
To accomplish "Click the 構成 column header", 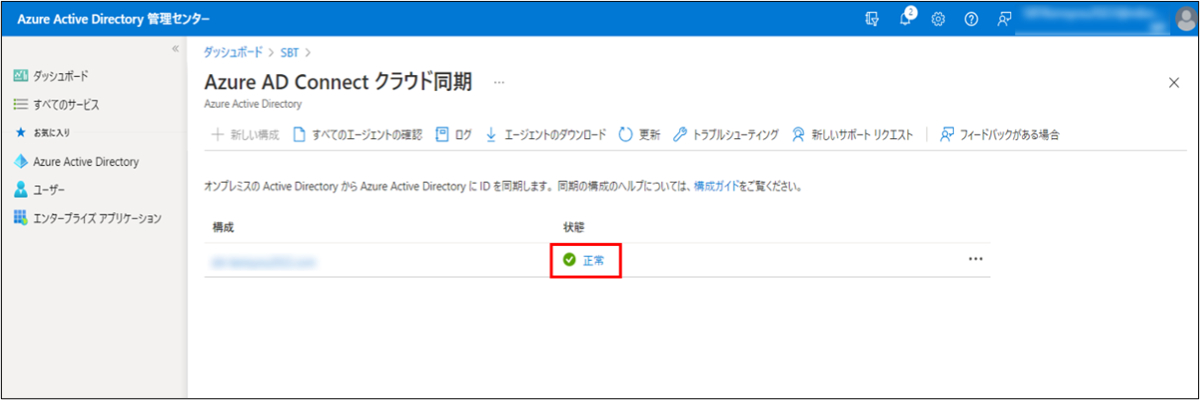I will coord(223,228).
